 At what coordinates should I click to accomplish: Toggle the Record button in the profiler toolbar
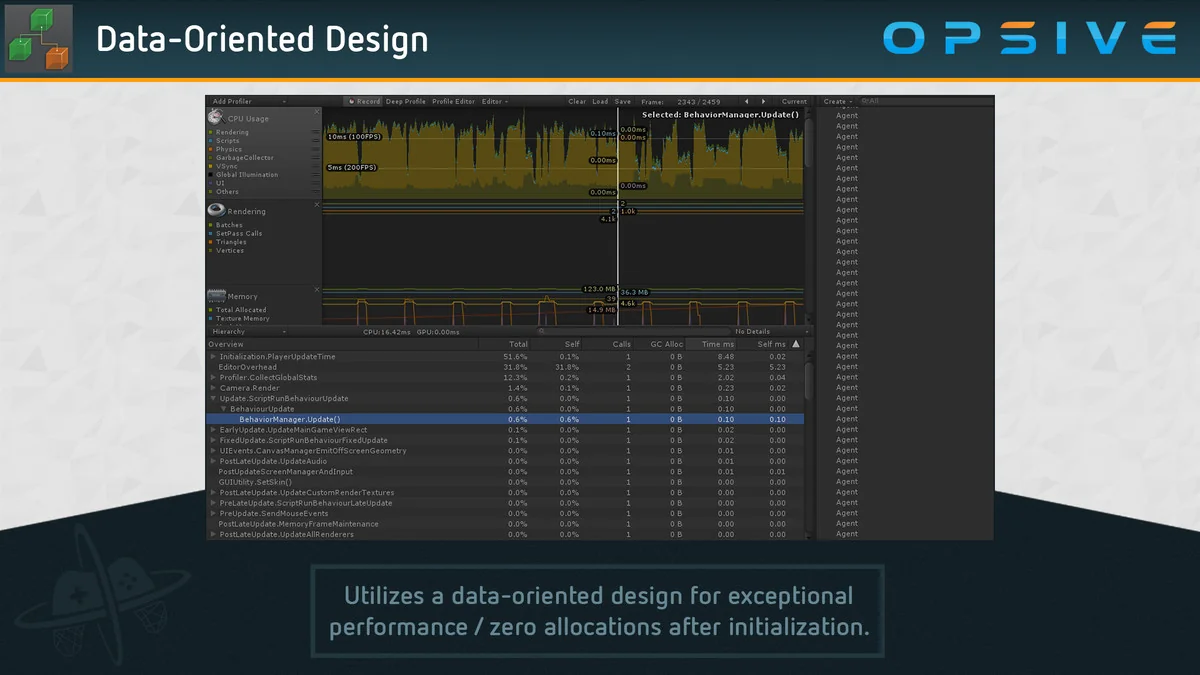pos(368,101)
